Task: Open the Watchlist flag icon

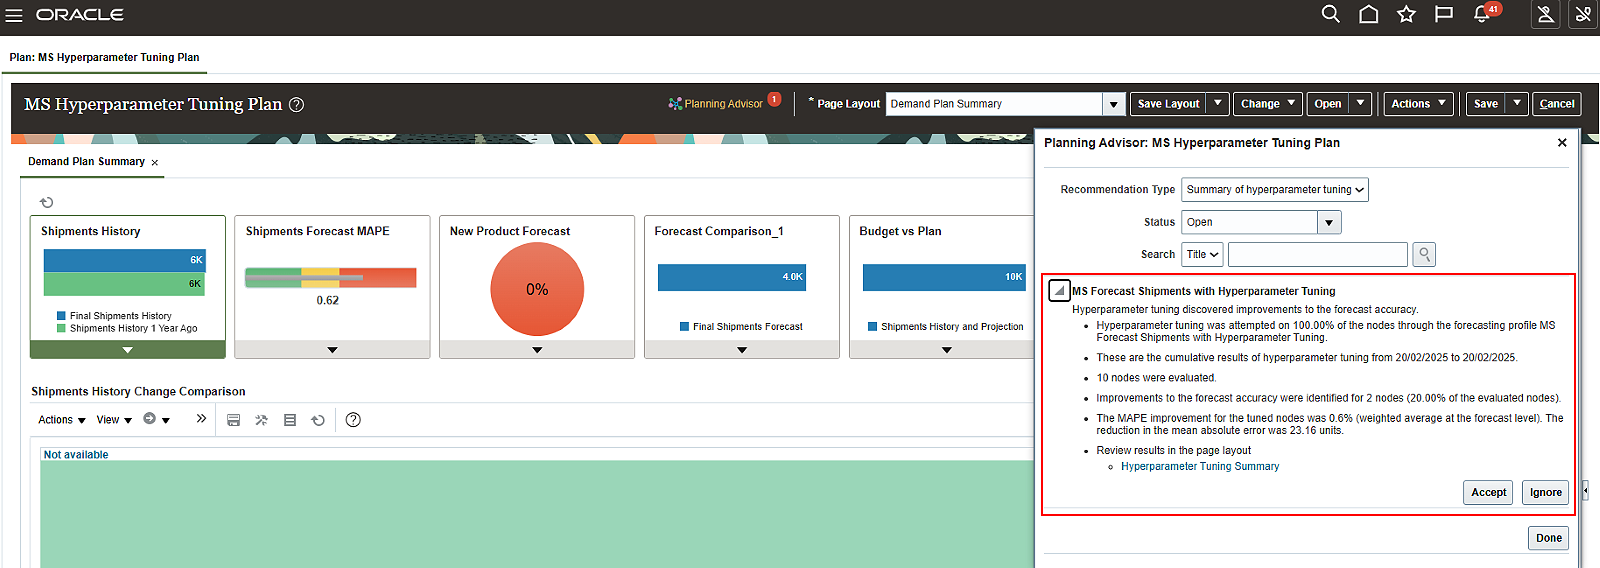Action: (1444, 14)
